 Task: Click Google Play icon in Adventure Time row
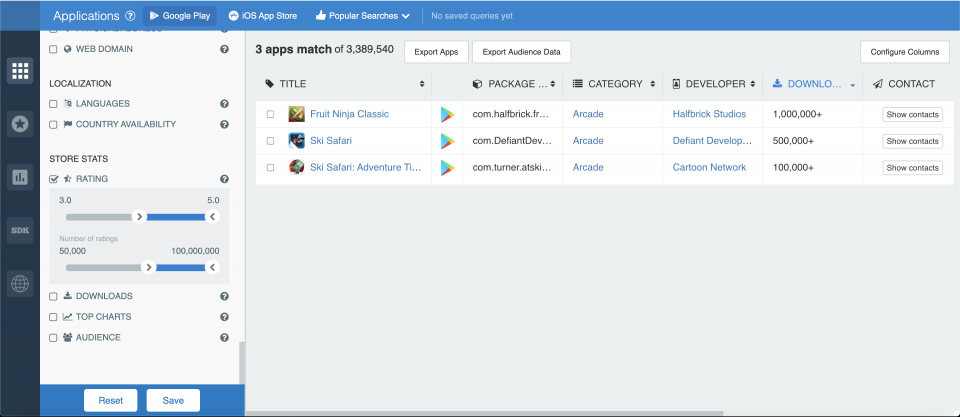[x=448, y=167]
